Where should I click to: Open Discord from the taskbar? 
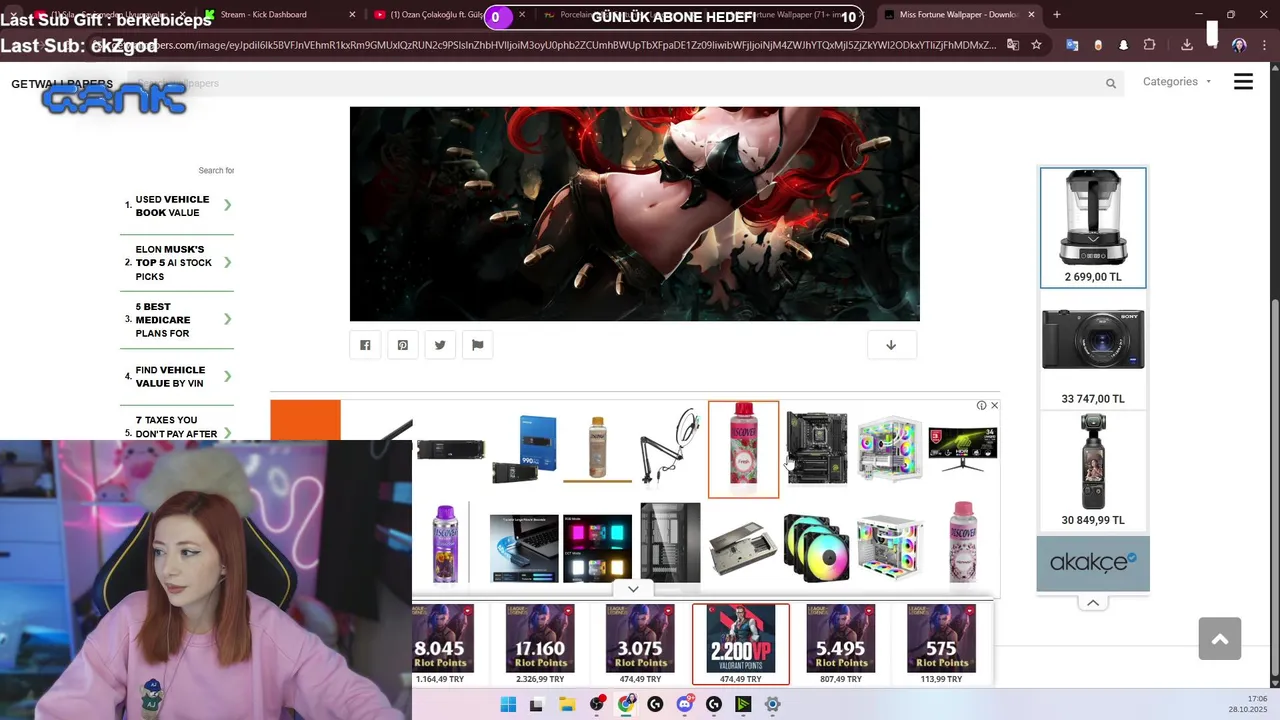click(x=685, y=704)
